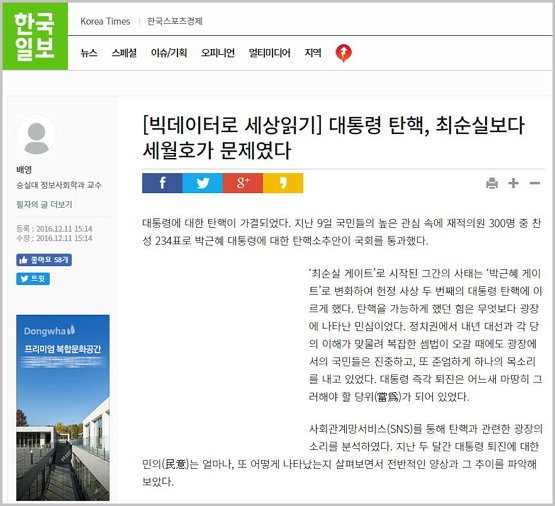Click the Facebook 좋아요 58개 button
The height and width of the screenshot is (506, 555).
[44, 260]
